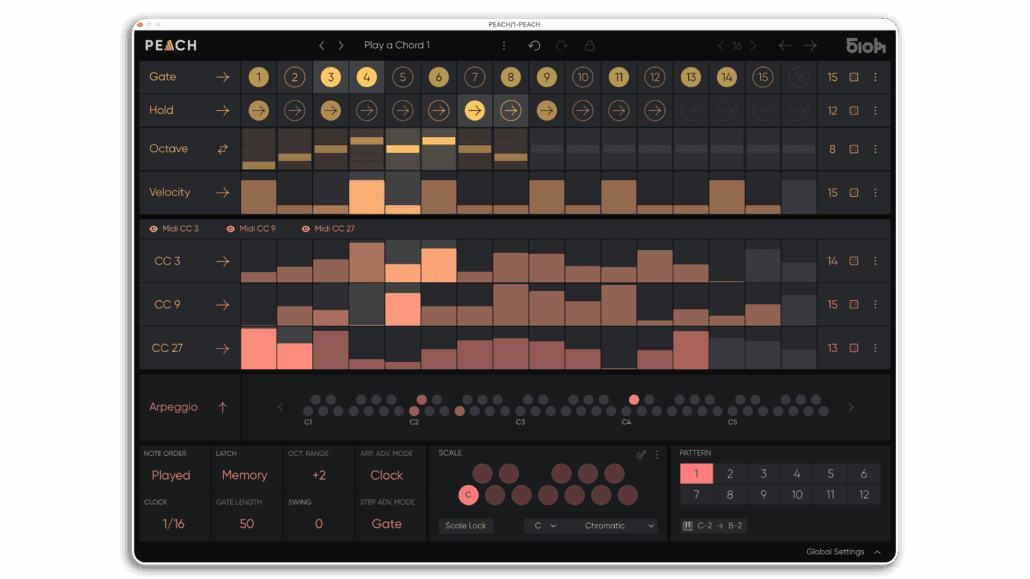Lock the current preset
Viewport: 1030px width, 579px height.
click(x=589, y=45)
